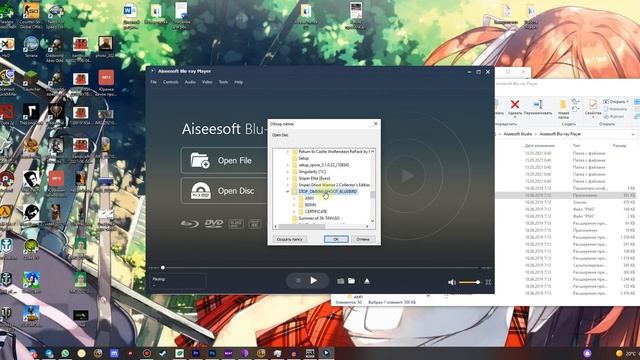Click the Steam taskbar icon
This screenshot has width=640, height=360.
tap(163, 353)
